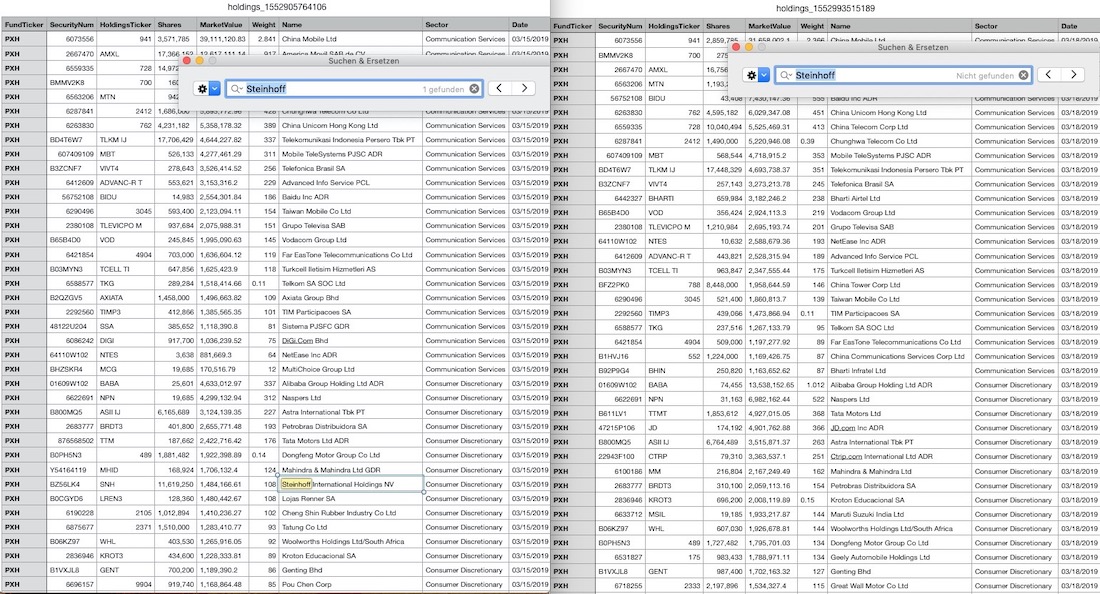Click Lojas Renner SA name cell
Screen dimensions: 1100x594
351,499
